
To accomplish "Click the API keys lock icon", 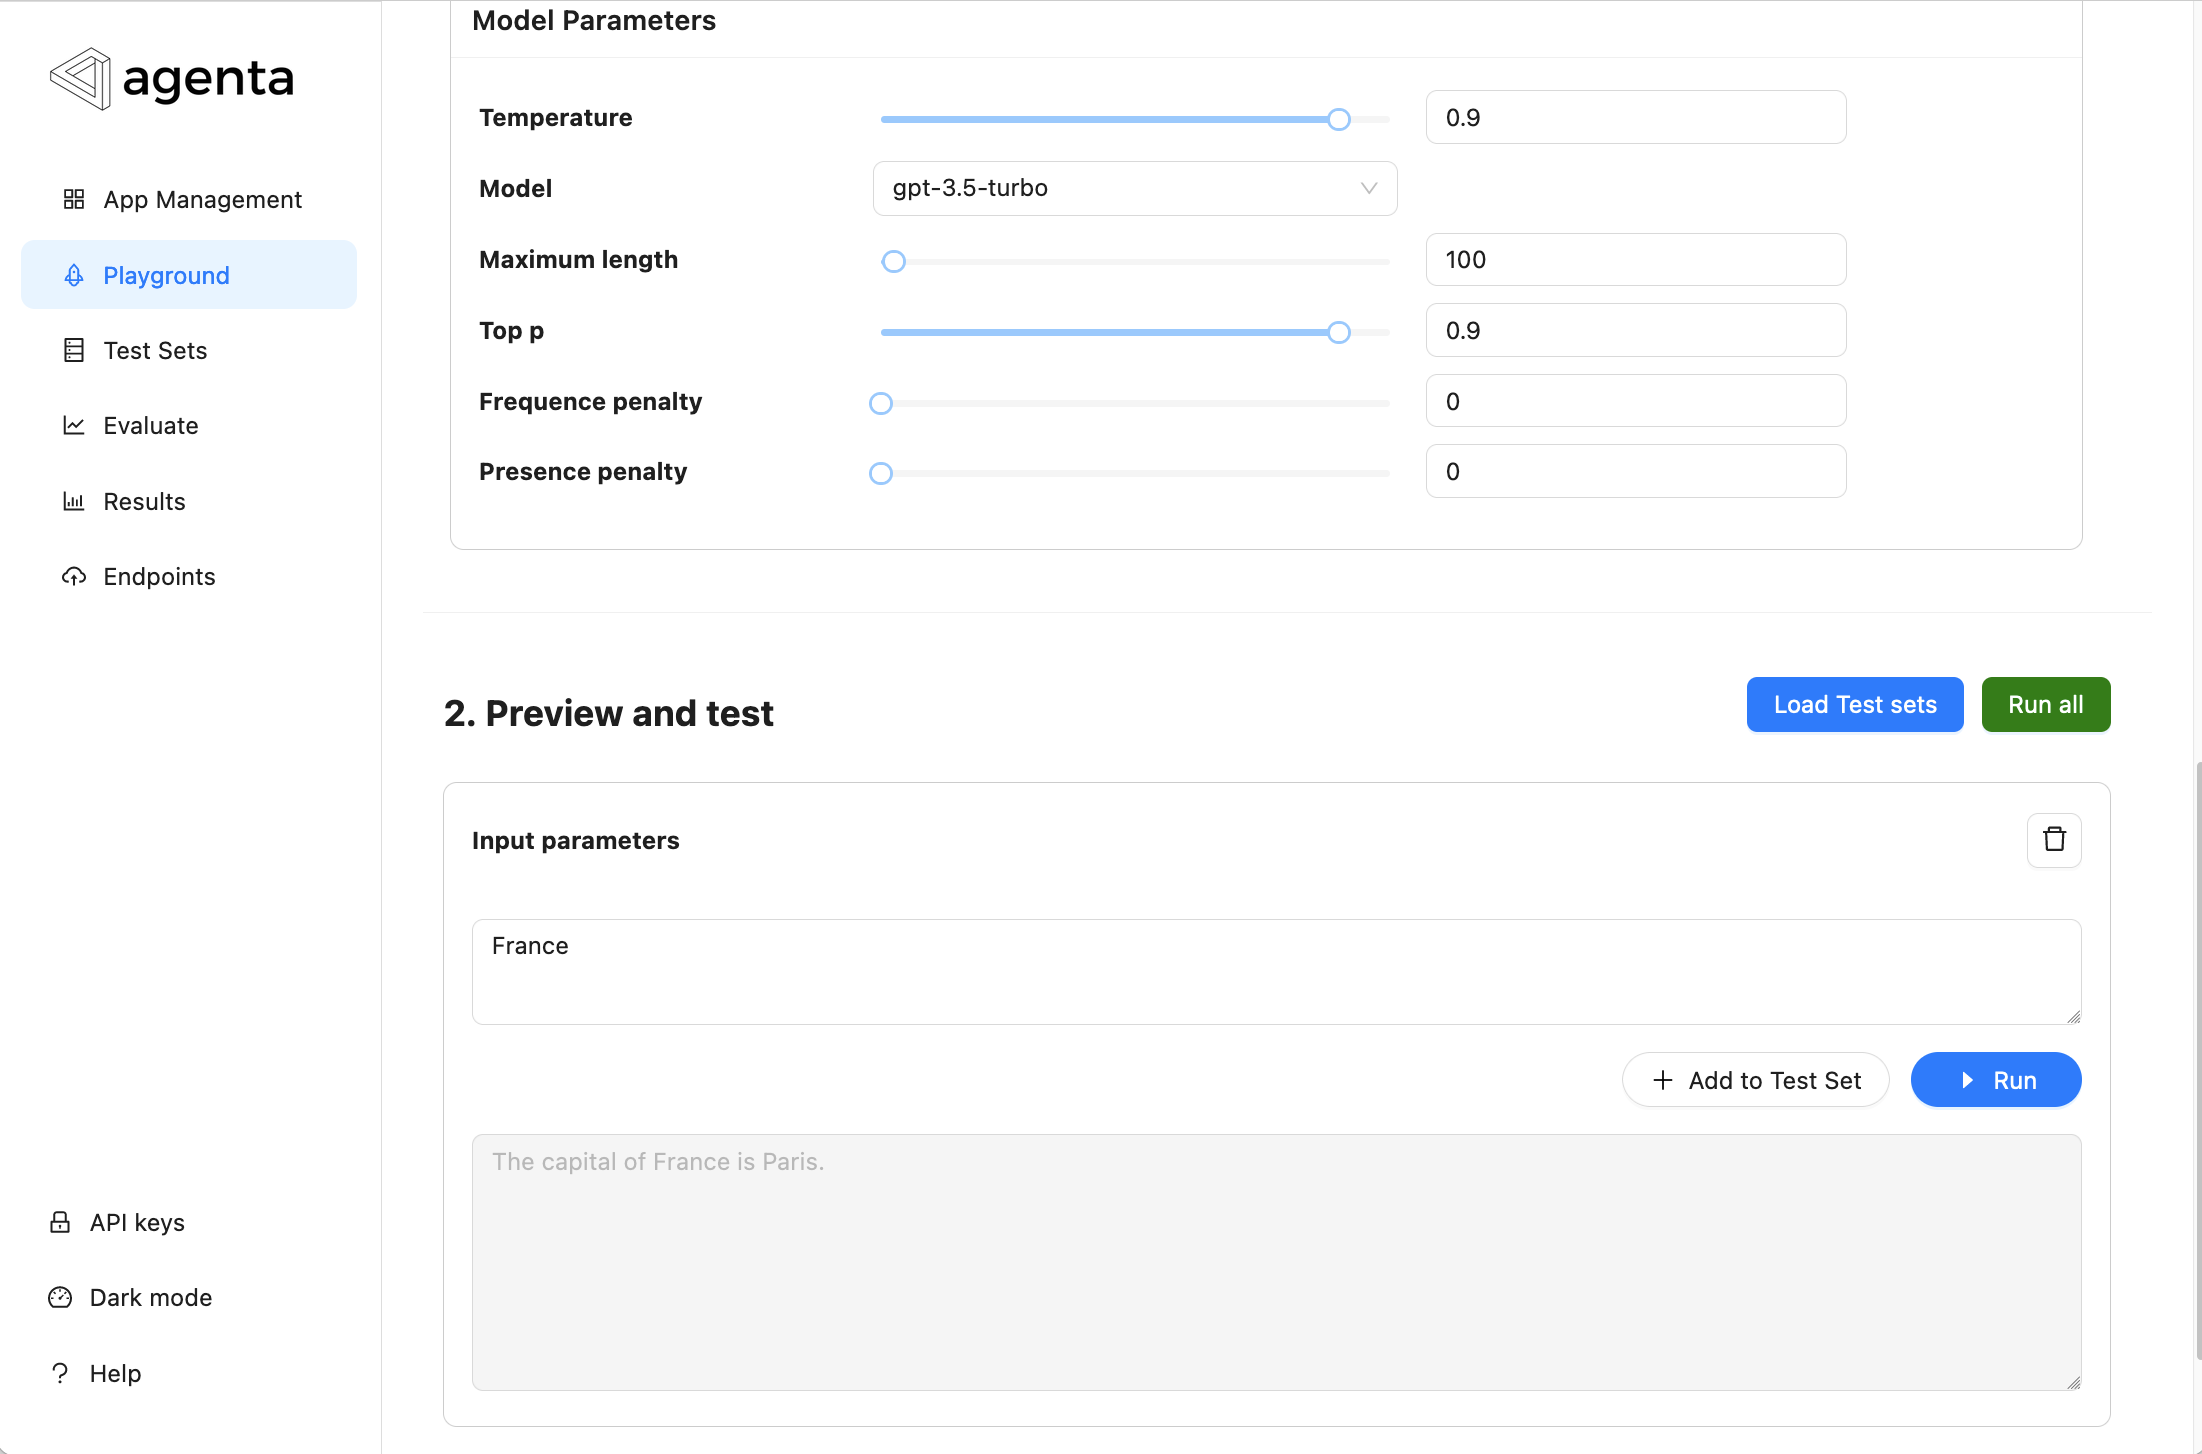I will click(x=60, y=1222).
